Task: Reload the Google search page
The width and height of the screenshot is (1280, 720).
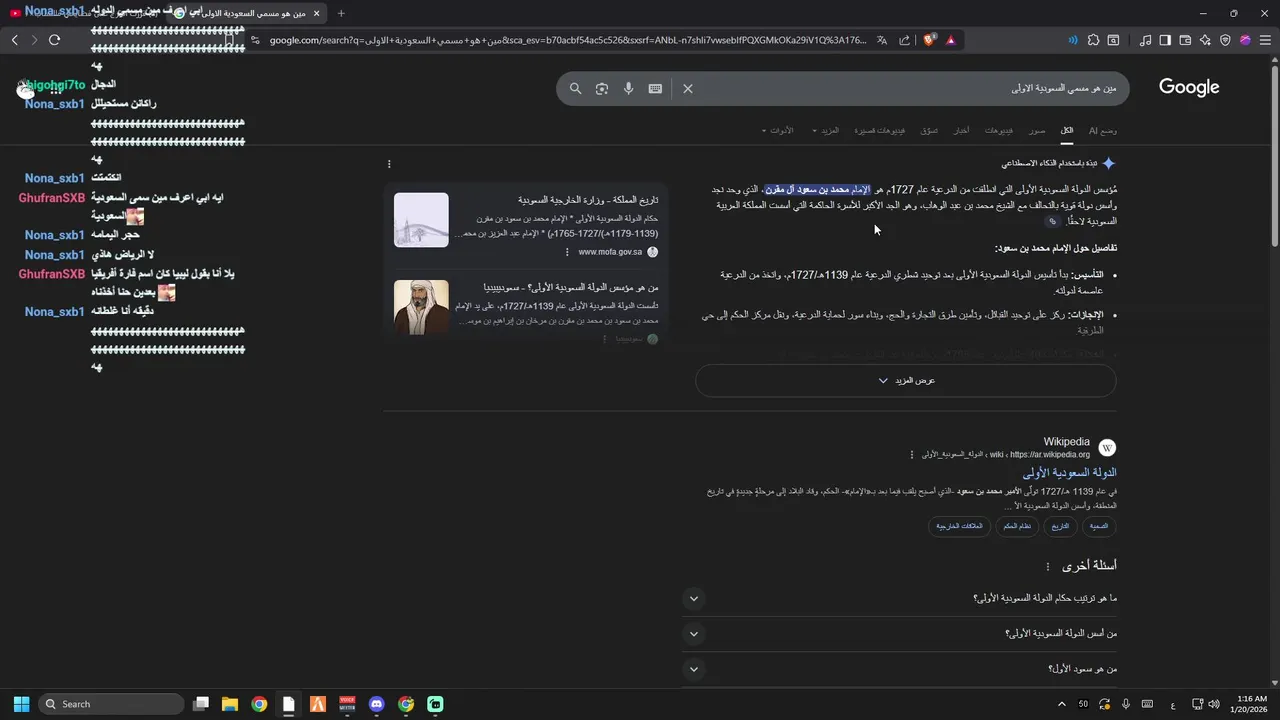Action: pyautogui.click(x=54, y=40)
